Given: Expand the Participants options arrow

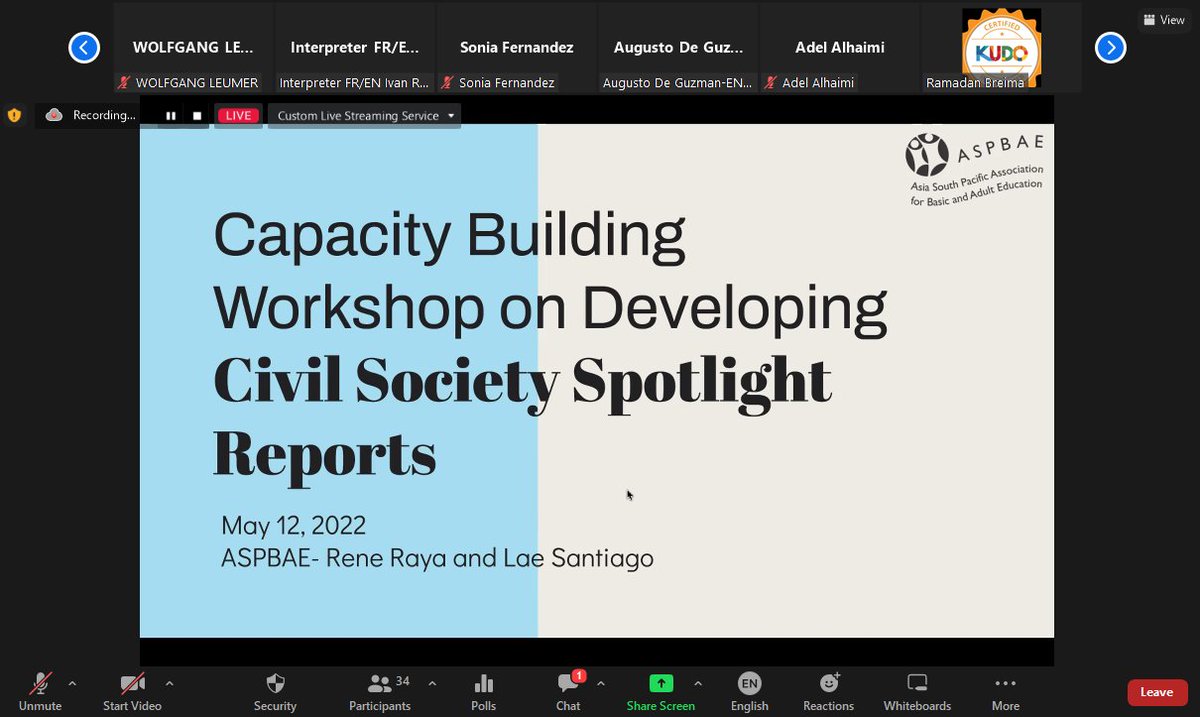Looking at the screenshot, I should click(432, 684).
